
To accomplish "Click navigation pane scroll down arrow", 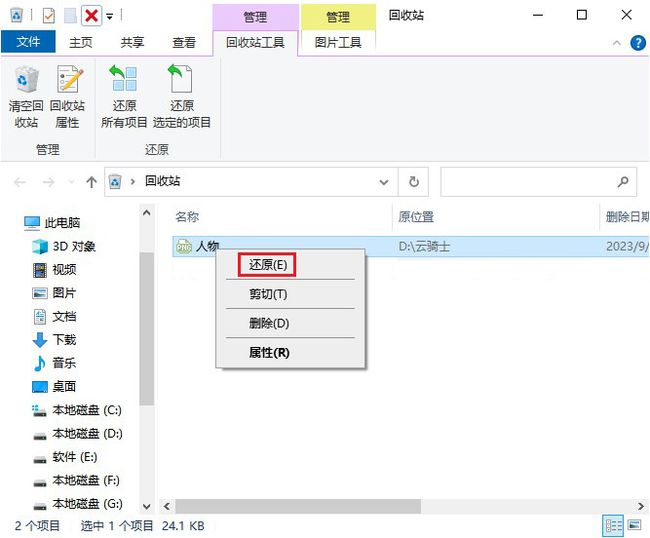I will tap(147, 506).
